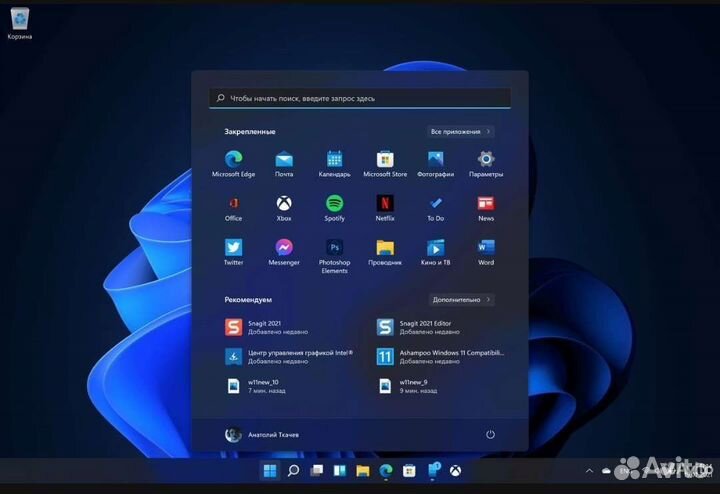Launch the Office app
720x494 pixels.
coord(233,208)
